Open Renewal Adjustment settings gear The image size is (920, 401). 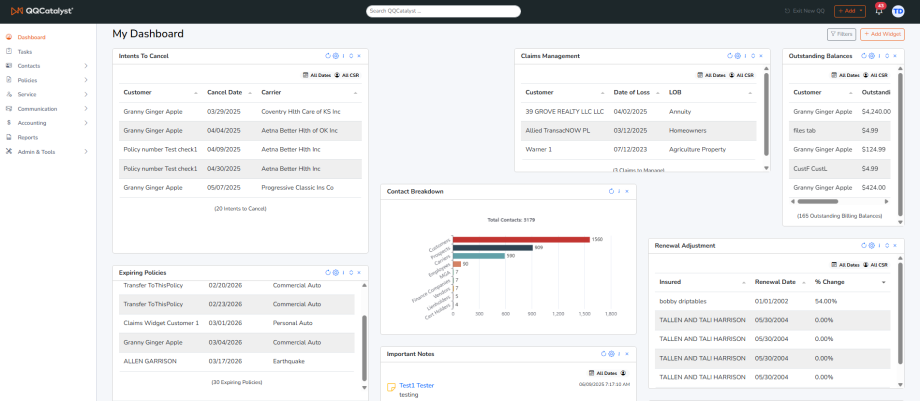click(871, 245)
